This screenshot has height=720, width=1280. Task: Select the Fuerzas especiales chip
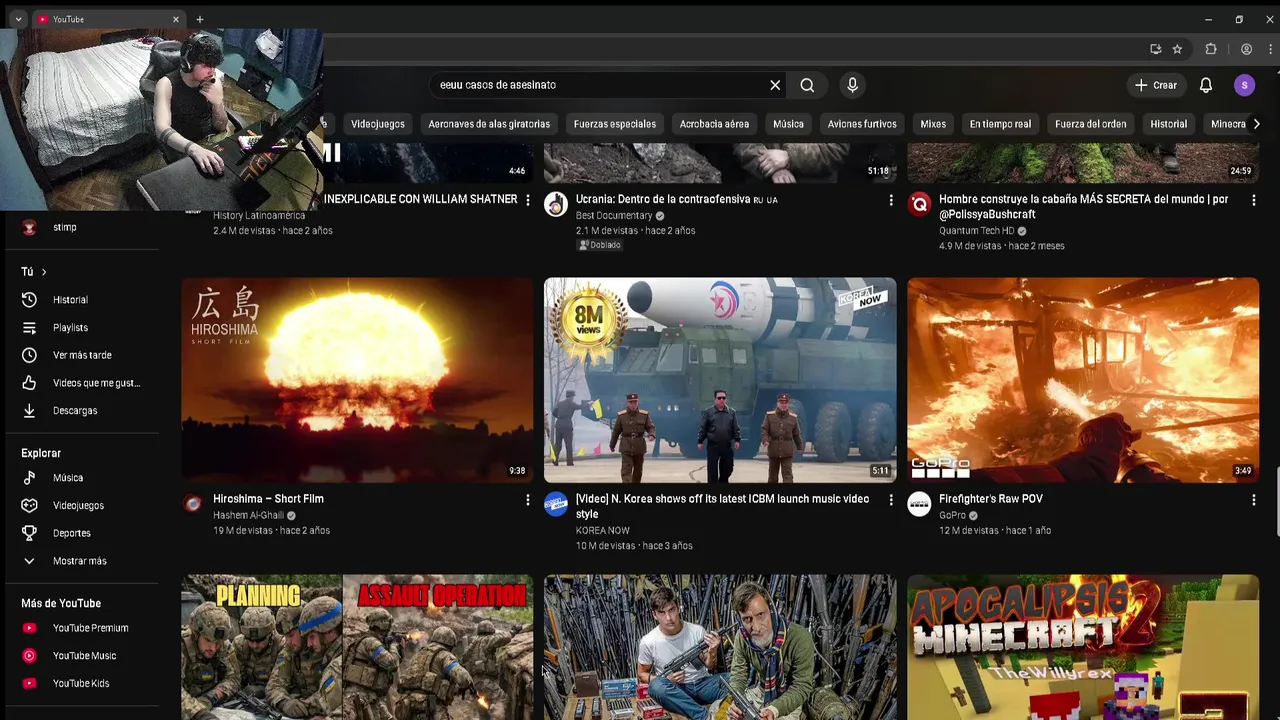coord(615,124)
